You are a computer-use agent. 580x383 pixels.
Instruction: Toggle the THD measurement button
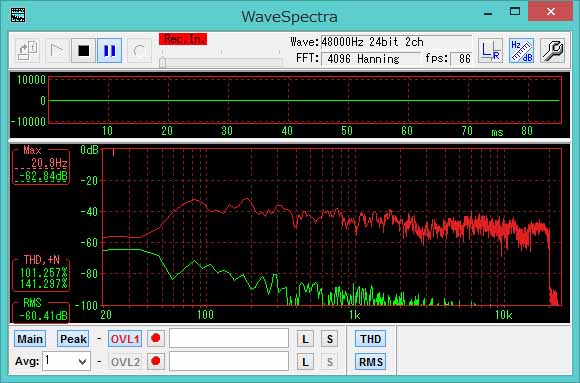click(370, 339)
